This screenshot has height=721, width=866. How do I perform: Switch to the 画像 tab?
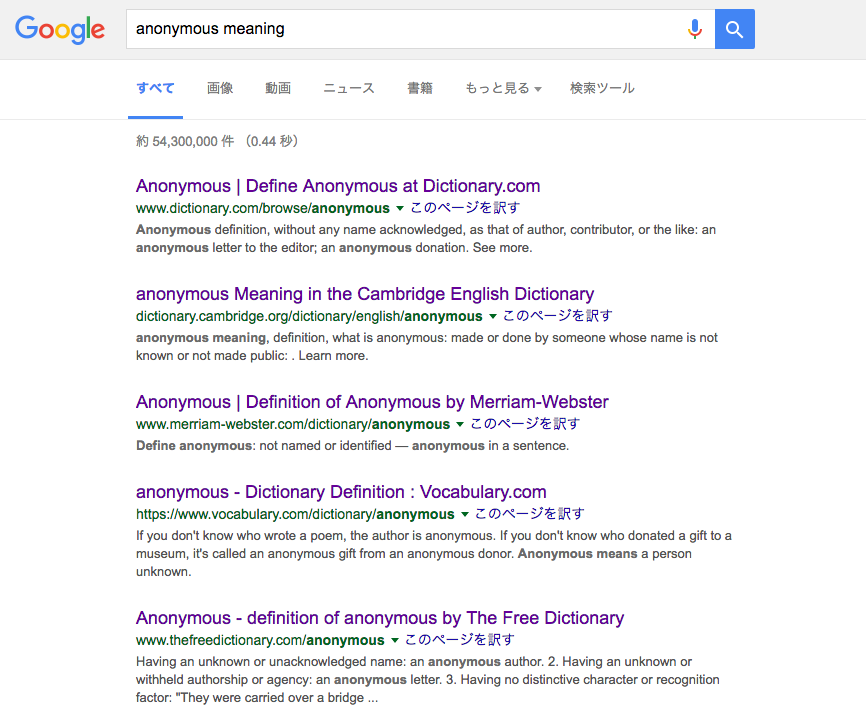coord(220,88)
